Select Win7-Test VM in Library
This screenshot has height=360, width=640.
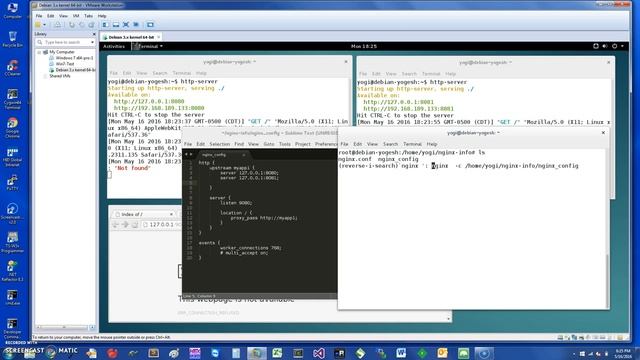click(62, 64)
